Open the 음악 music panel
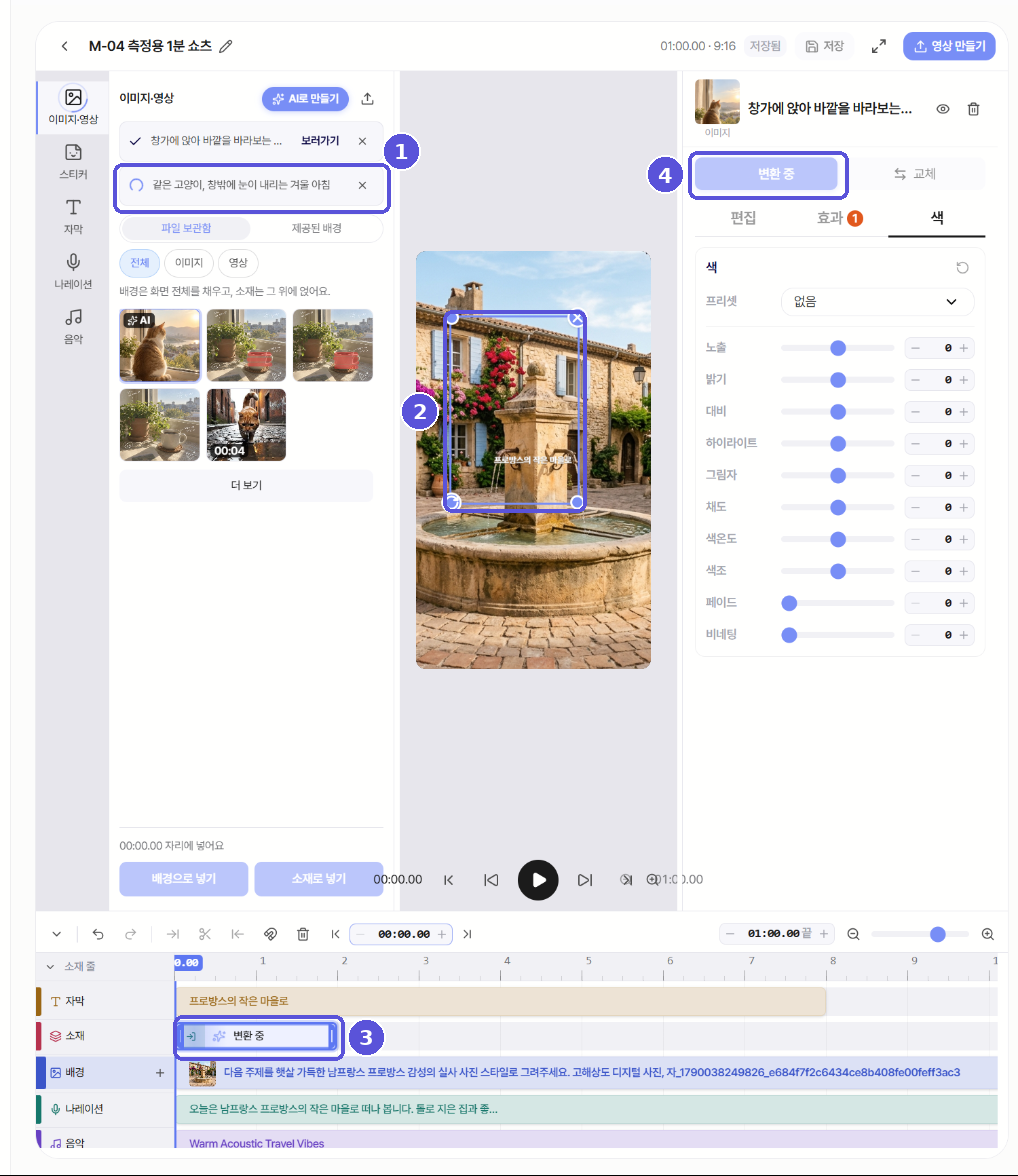 (73, 326)
